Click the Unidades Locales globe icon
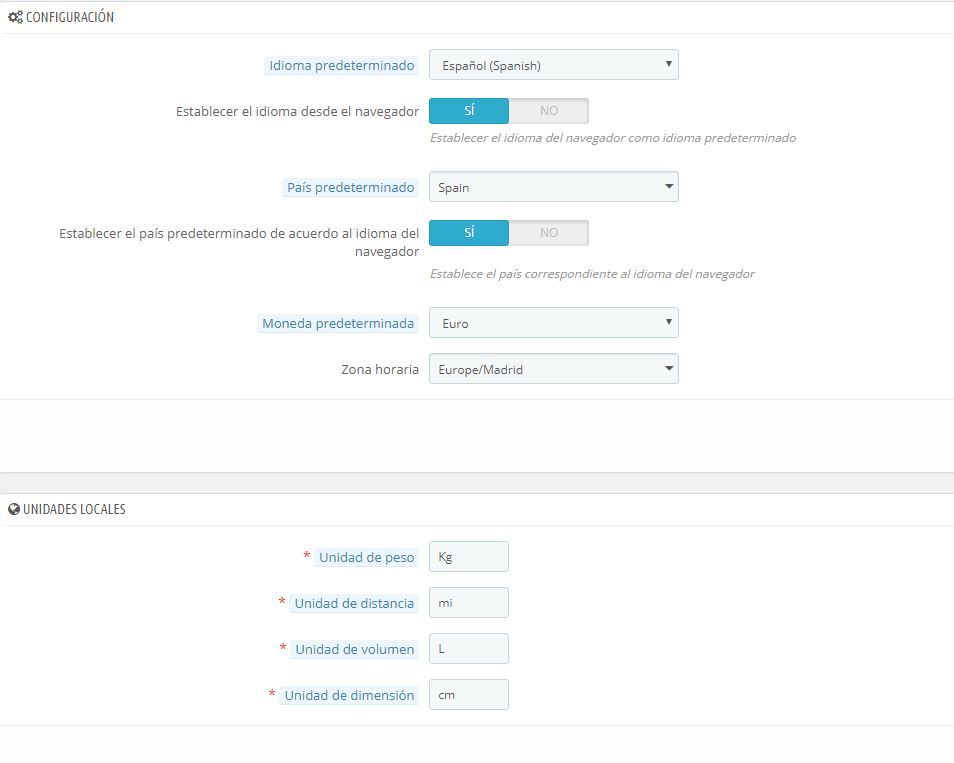The width and height of the screenshot is (954, 763). tap(14, 509)
